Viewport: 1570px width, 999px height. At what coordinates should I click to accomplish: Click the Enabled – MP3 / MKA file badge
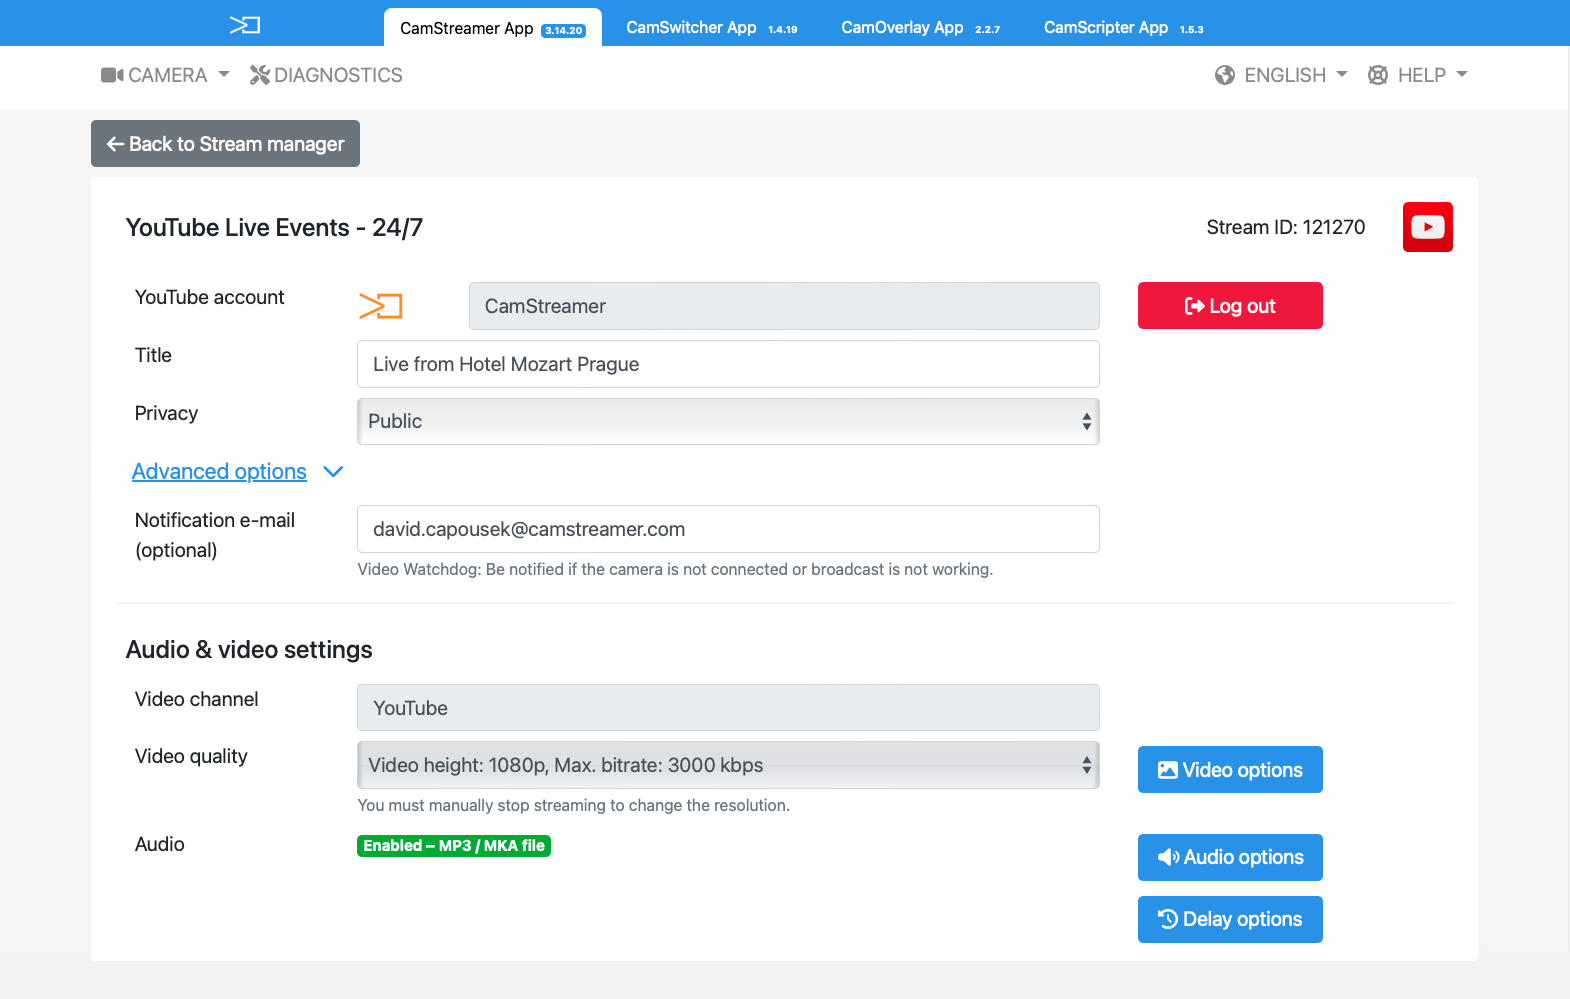(x=454, y=846)
